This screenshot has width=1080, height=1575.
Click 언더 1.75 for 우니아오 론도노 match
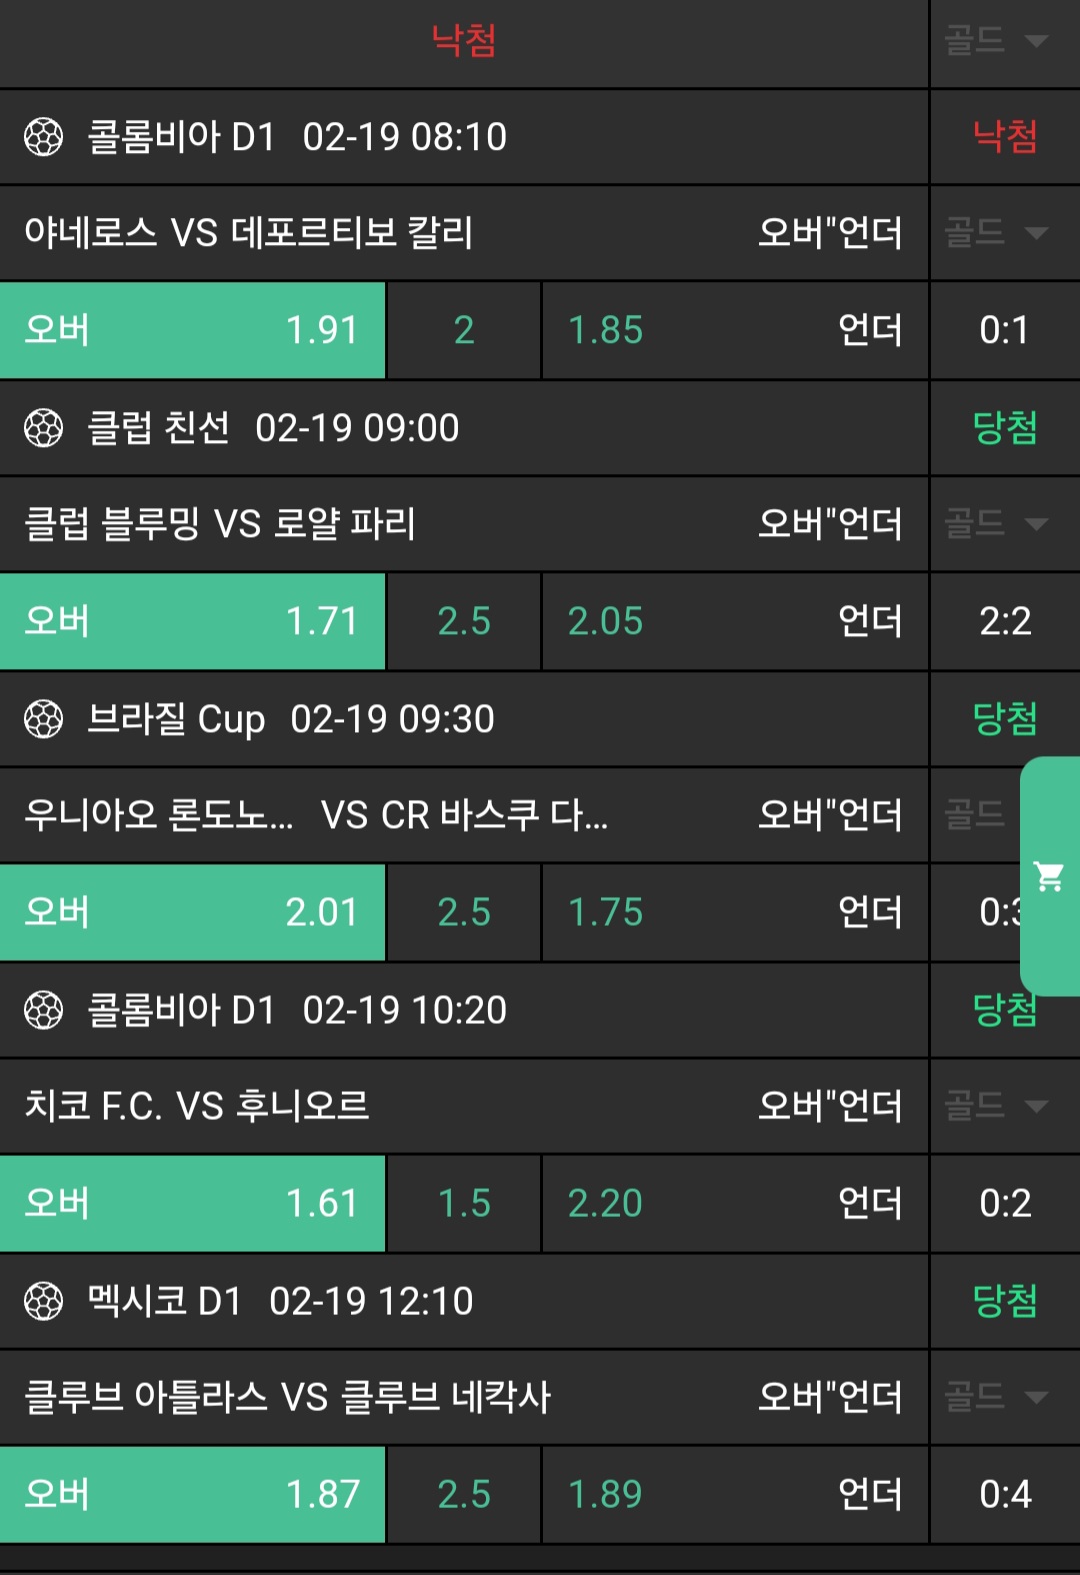735,912
